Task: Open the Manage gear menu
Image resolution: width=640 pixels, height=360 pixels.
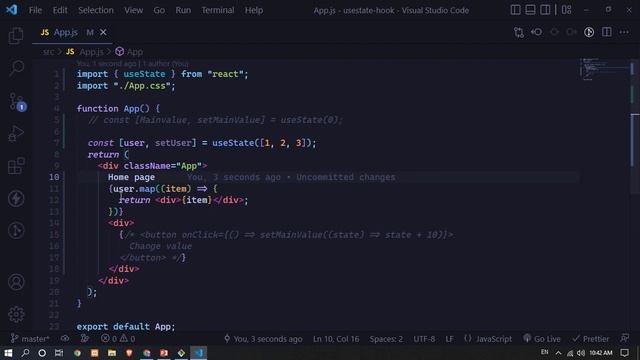Action: pos(16,314)
